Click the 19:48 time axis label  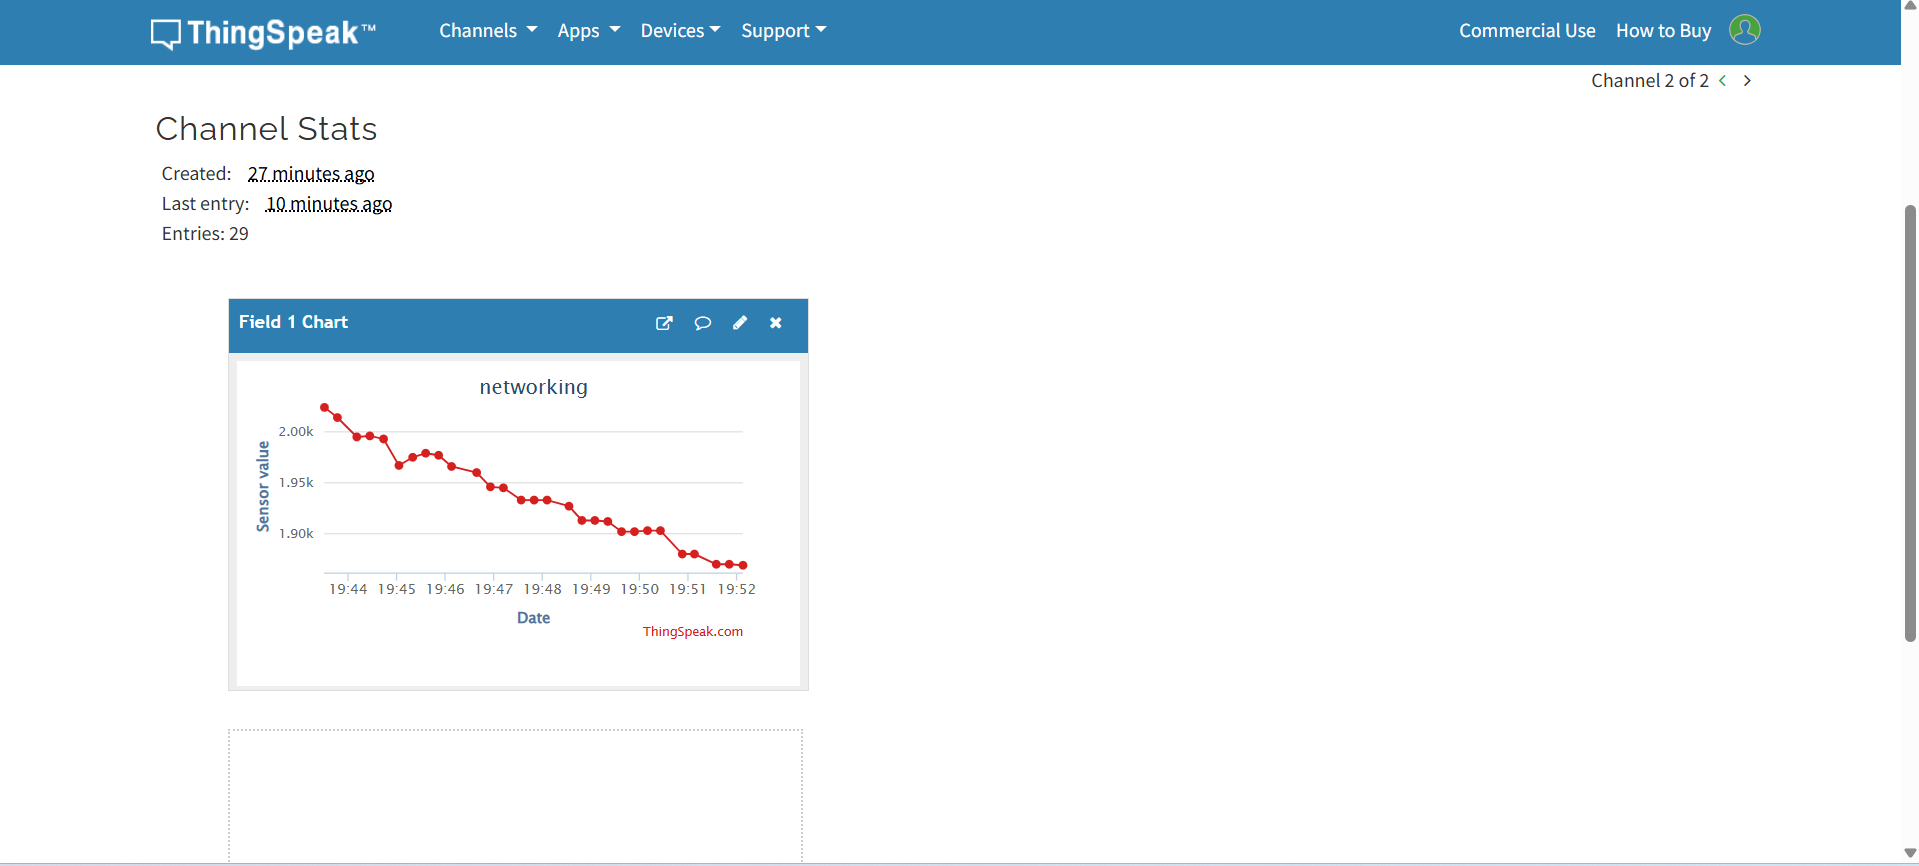(x=543, y=589)
